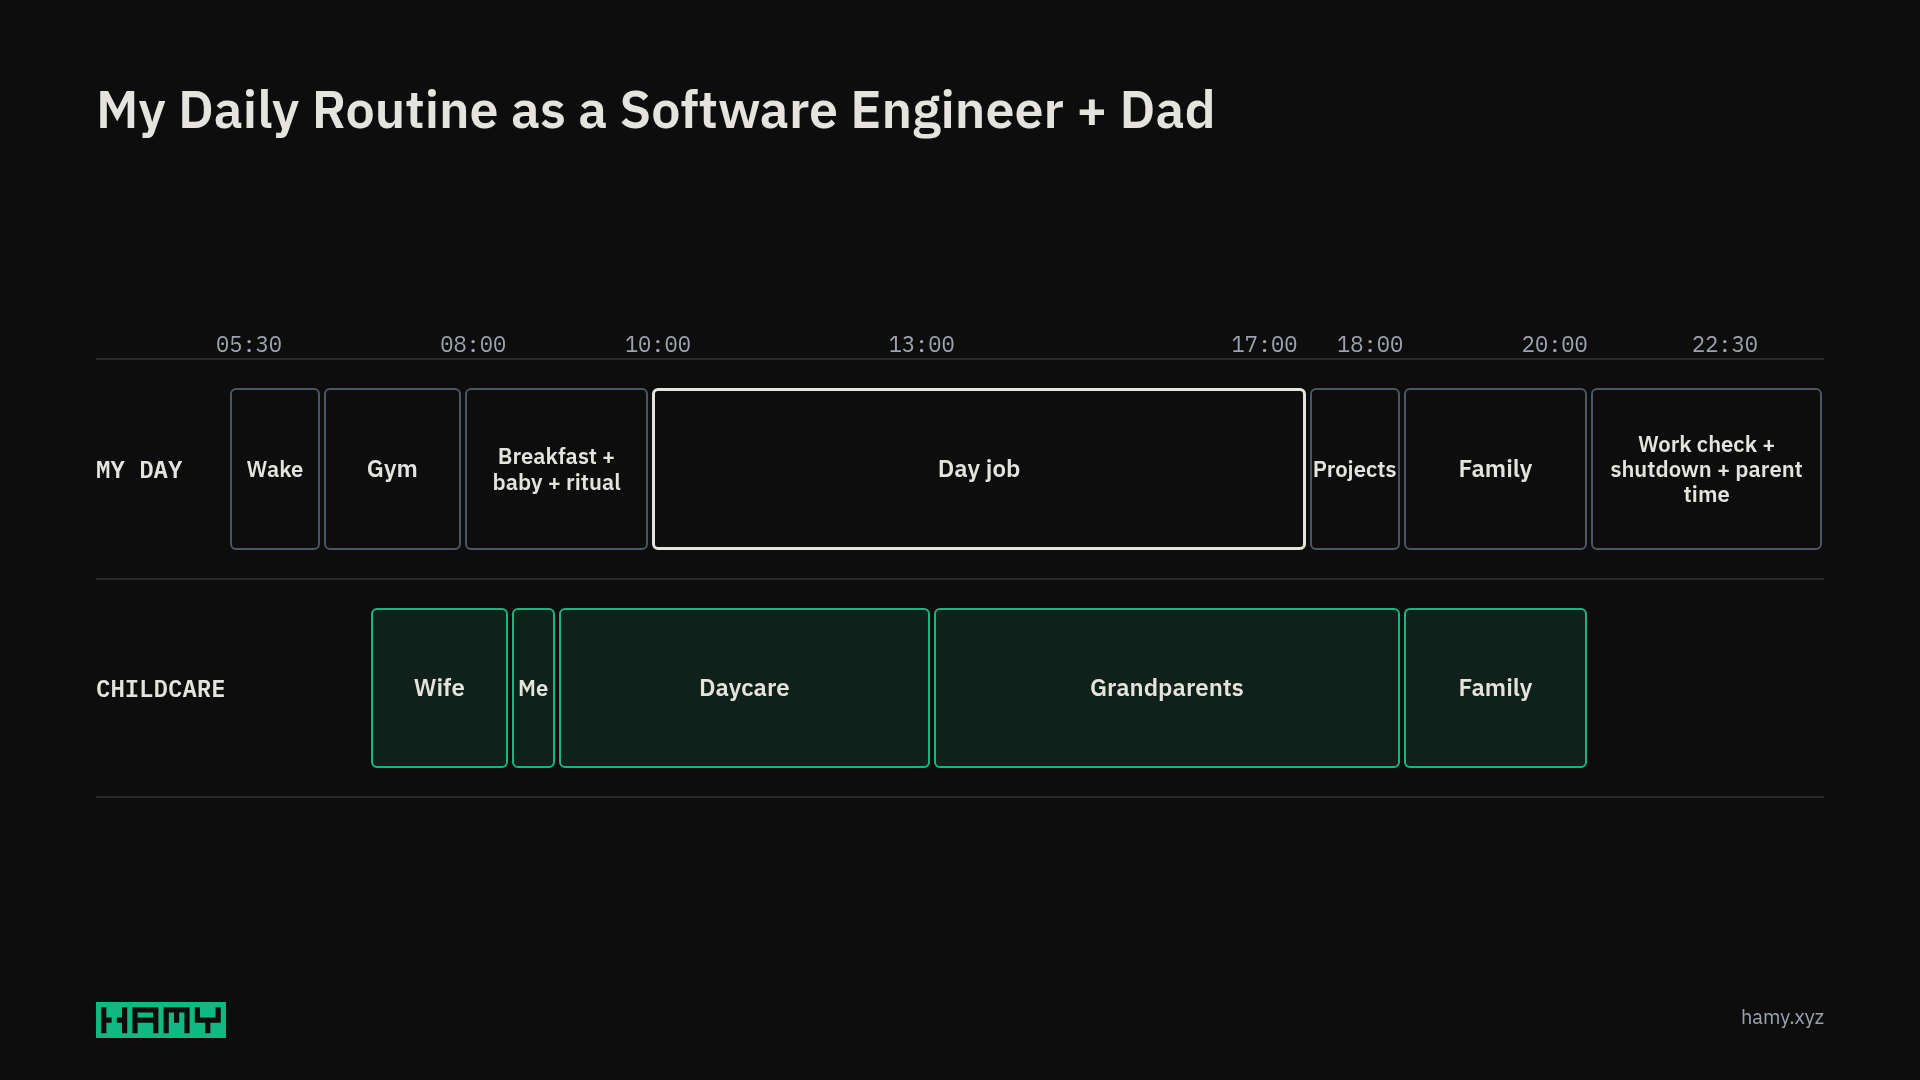Click the 22:30 time marker

pyautogui.click(x=1725, y=345)
